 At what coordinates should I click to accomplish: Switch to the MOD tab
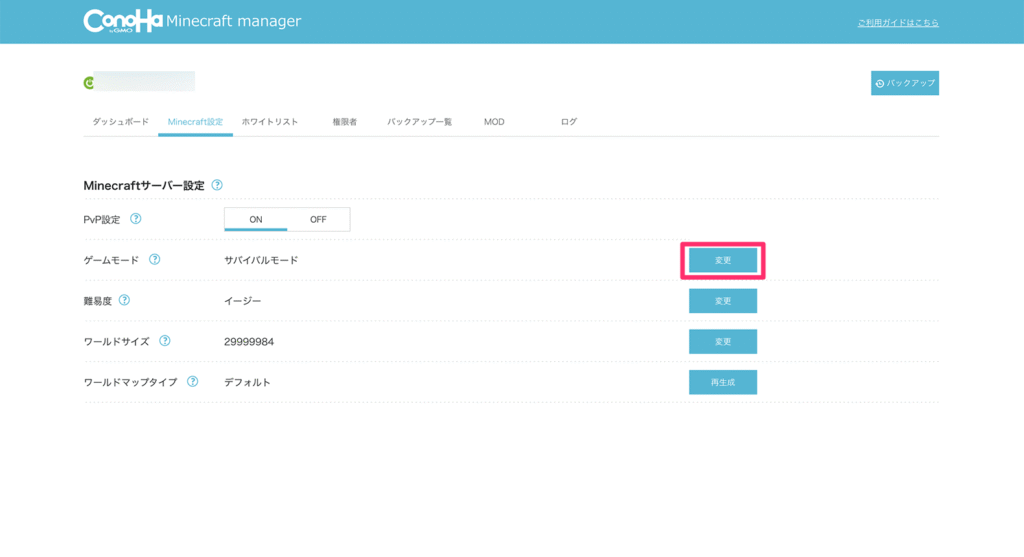[x=494, y=122]
